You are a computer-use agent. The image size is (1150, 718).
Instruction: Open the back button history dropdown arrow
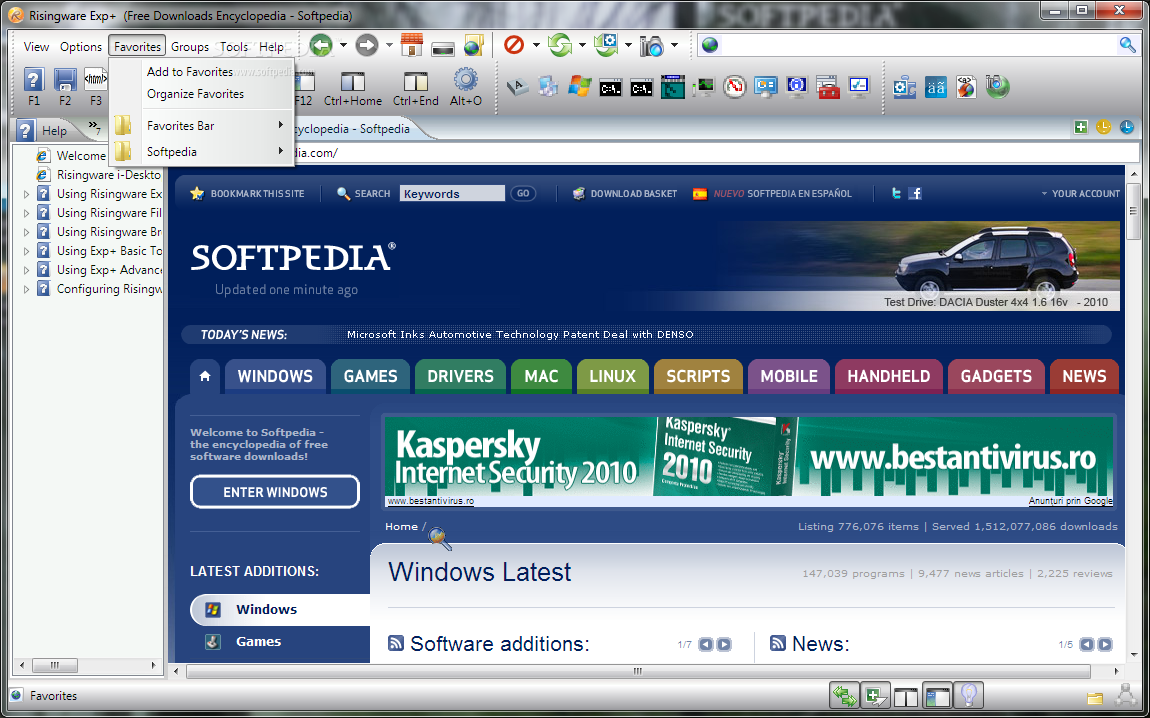(343, 45)
